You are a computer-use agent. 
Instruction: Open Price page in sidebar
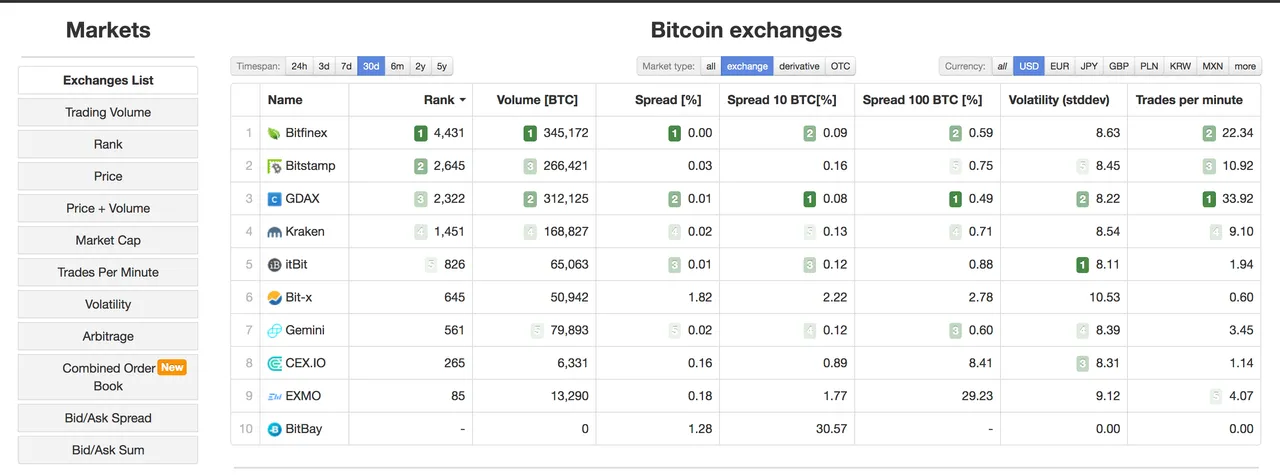pos(108,176)
